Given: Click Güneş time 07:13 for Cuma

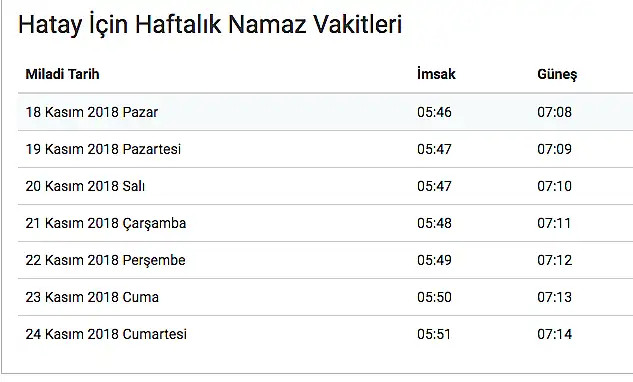Looking at the screenshot, I should coord(554,297).
